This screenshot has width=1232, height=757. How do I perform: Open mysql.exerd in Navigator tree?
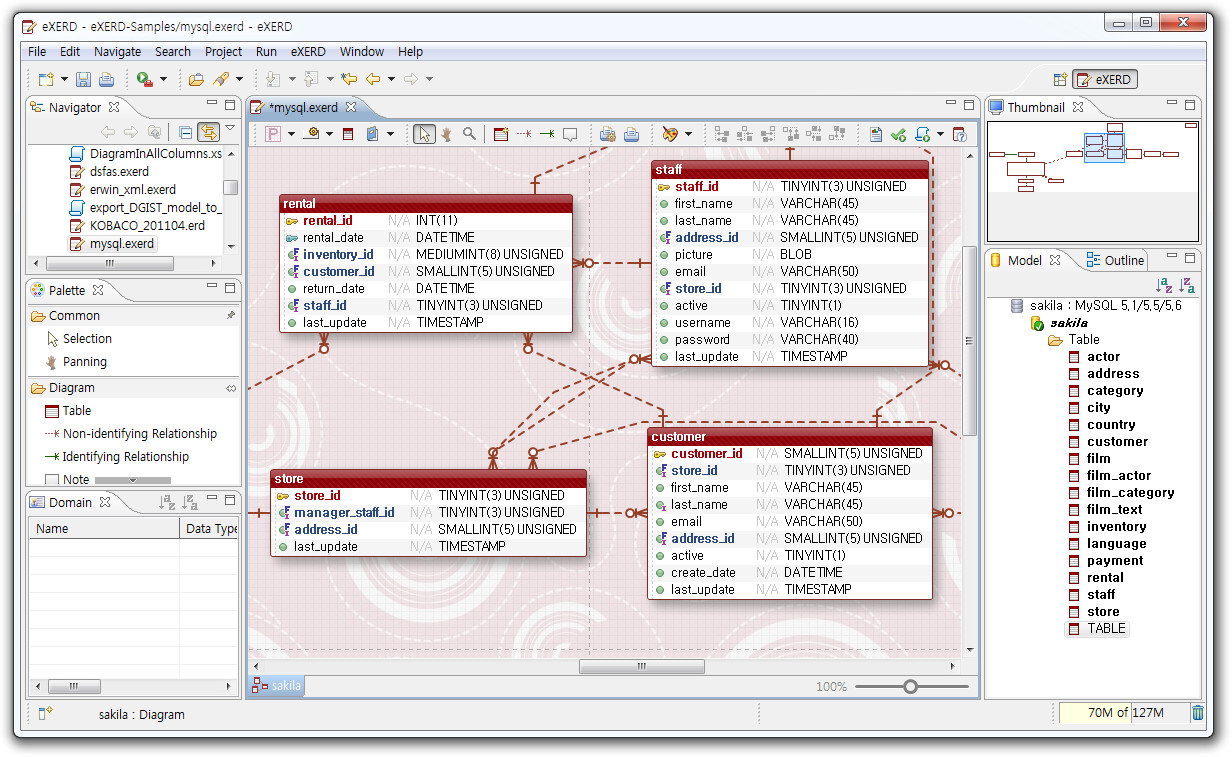tap(112, 243)
